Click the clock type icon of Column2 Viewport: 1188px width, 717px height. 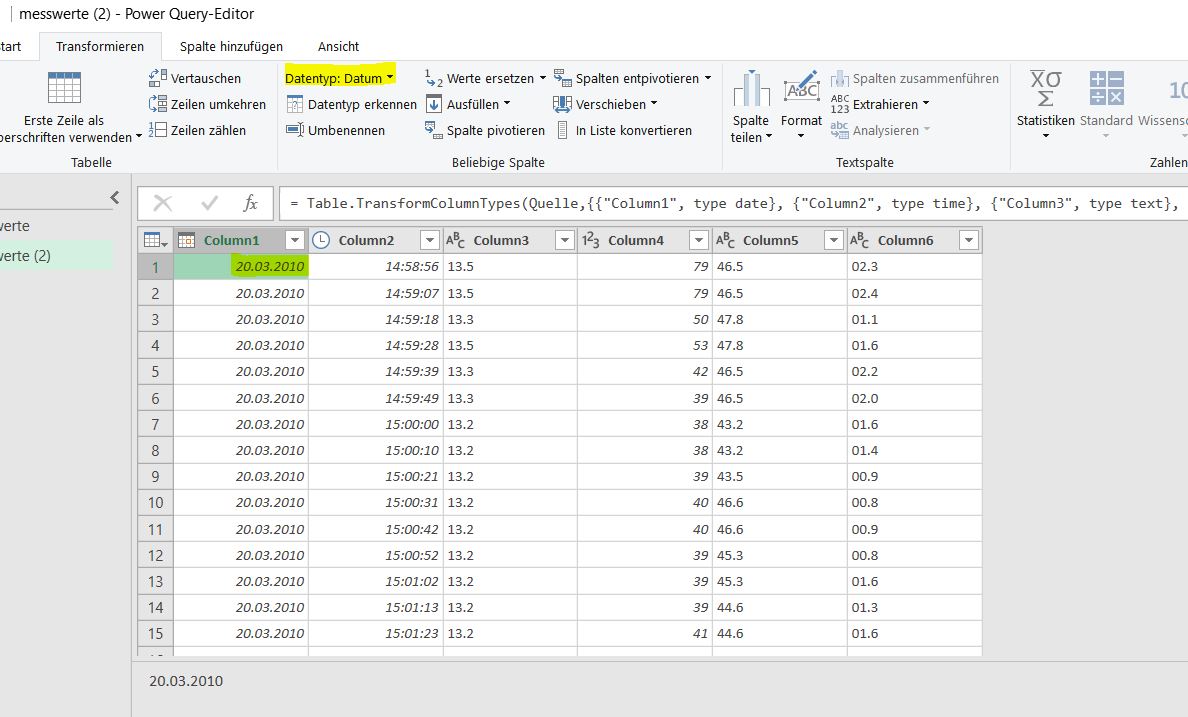point(321,240)
